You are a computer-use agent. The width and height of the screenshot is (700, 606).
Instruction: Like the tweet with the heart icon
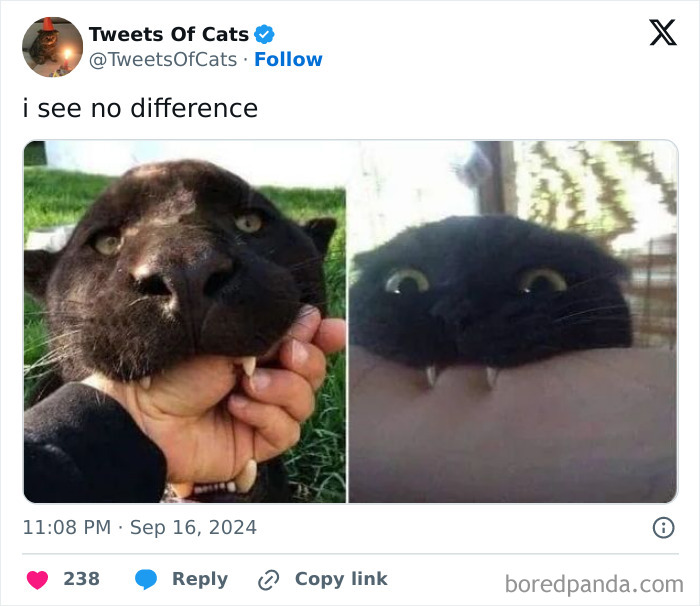click(37, 579)
